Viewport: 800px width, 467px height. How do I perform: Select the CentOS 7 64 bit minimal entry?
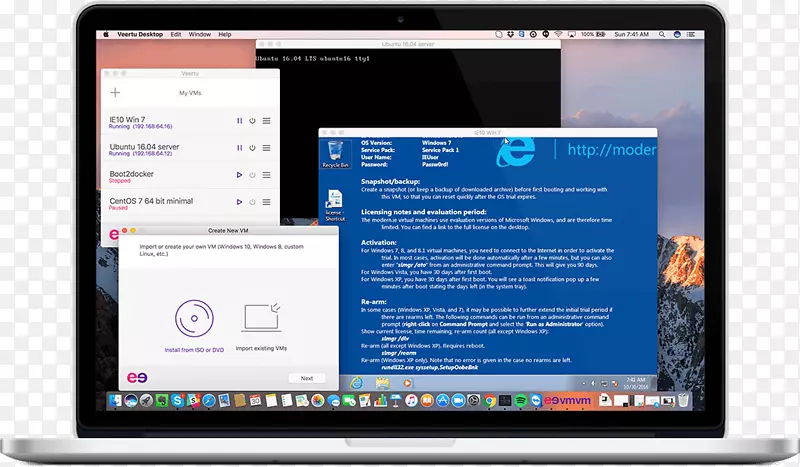point(190,203)
